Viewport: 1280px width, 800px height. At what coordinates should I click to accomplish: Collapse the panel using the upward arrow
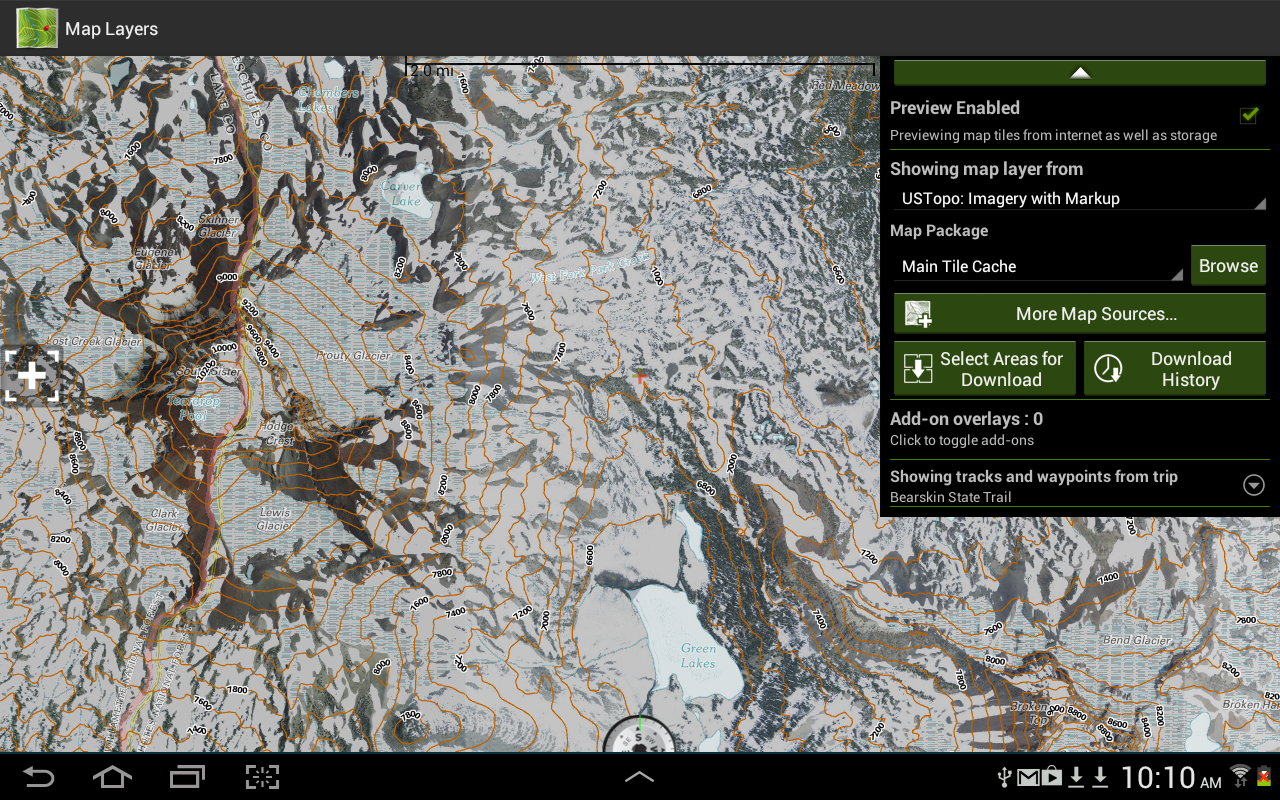click(x=1080, y=71)
